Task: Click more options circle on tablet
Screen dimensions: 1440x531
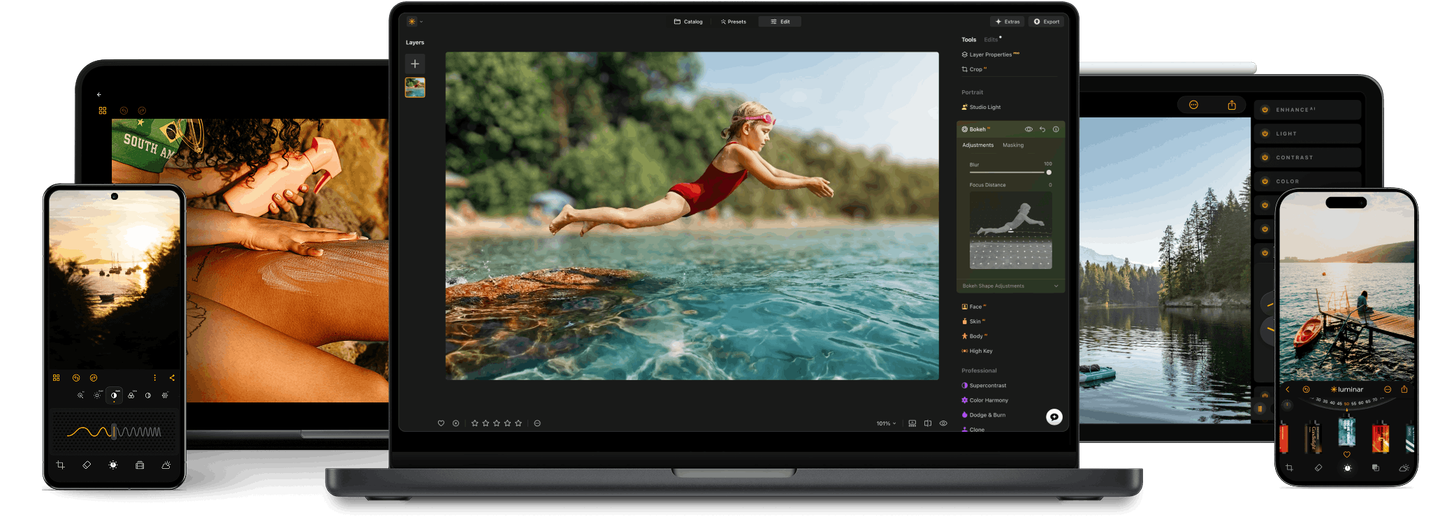Action: 1193,104
